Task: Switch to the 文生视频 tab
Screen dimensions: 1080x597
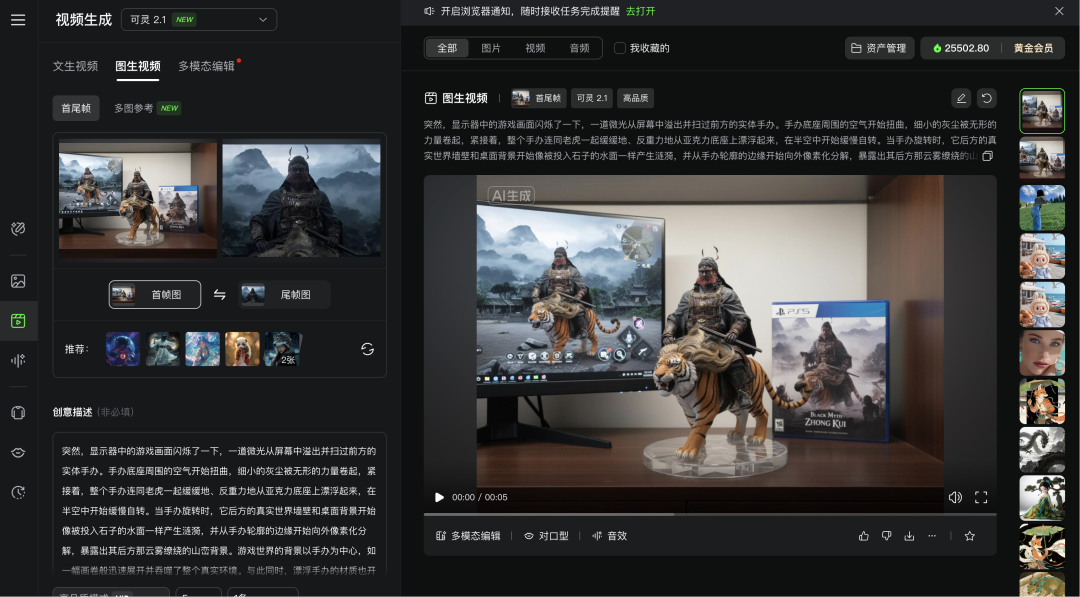Action: [x=75, y=66]
